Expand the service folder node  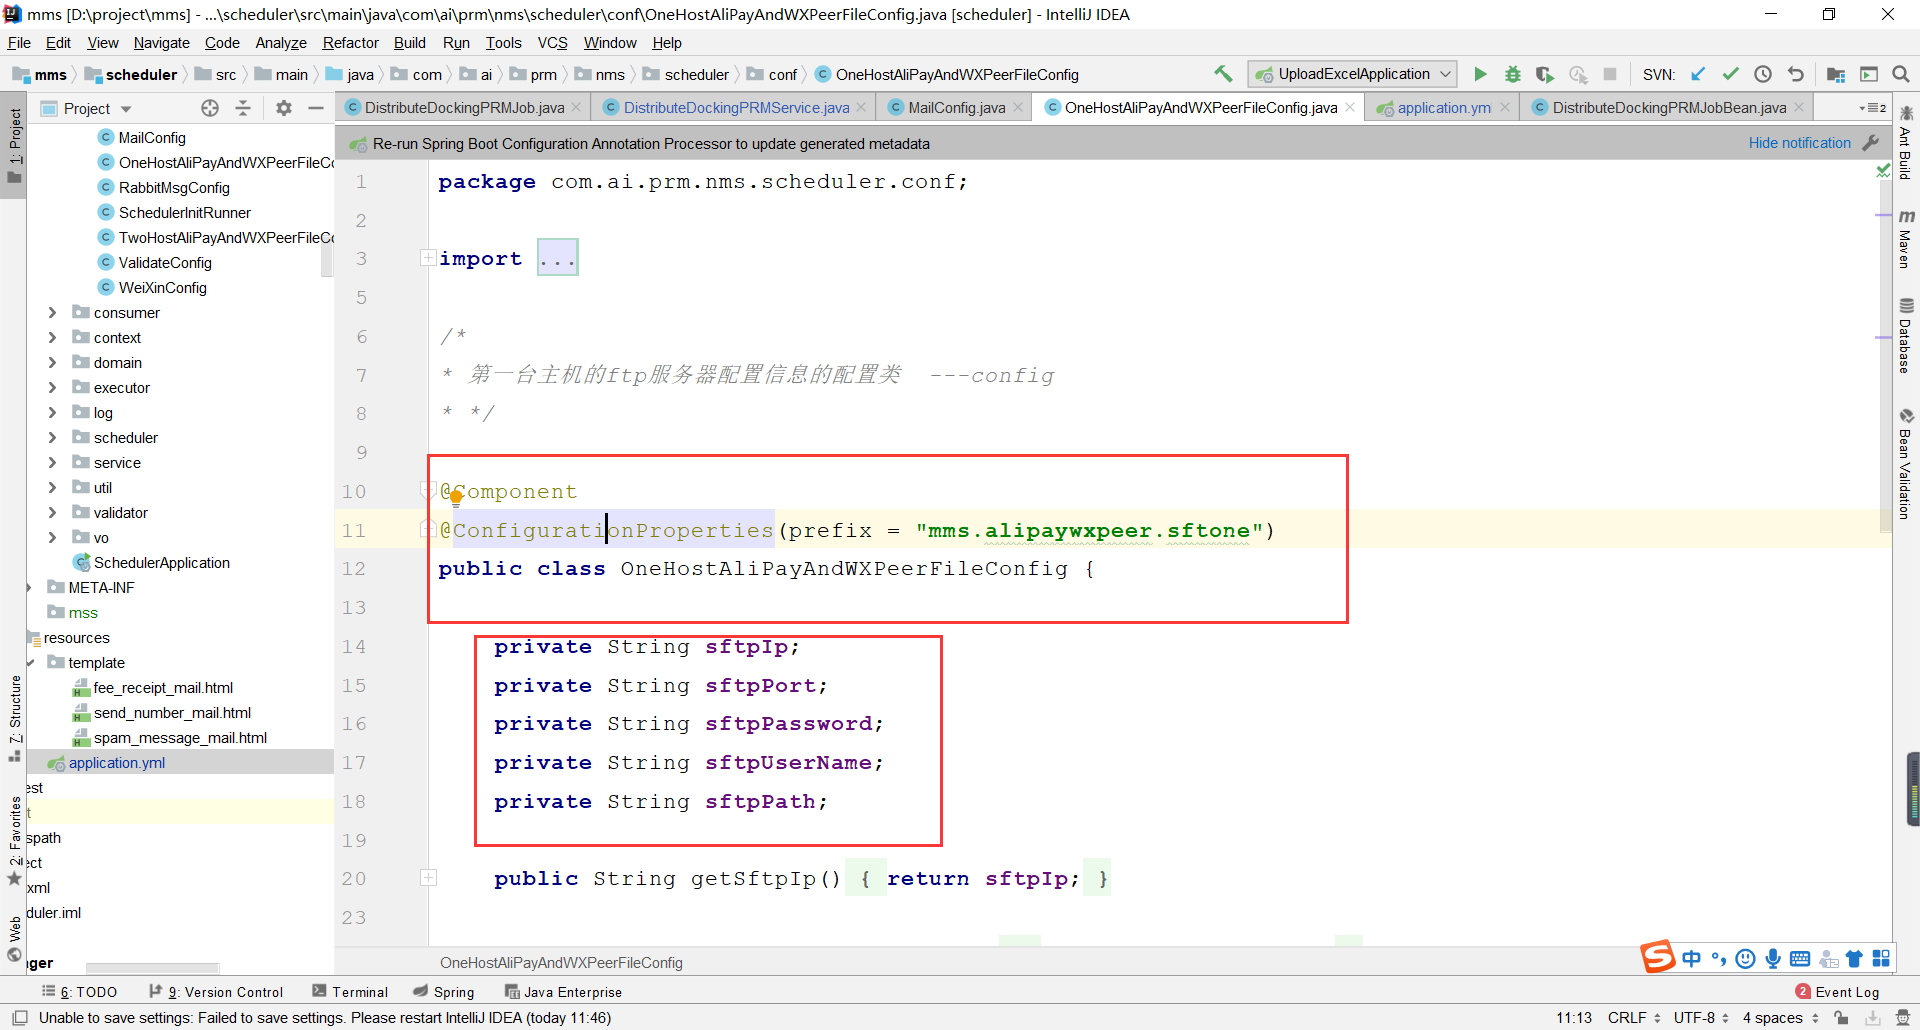(53, 463)
